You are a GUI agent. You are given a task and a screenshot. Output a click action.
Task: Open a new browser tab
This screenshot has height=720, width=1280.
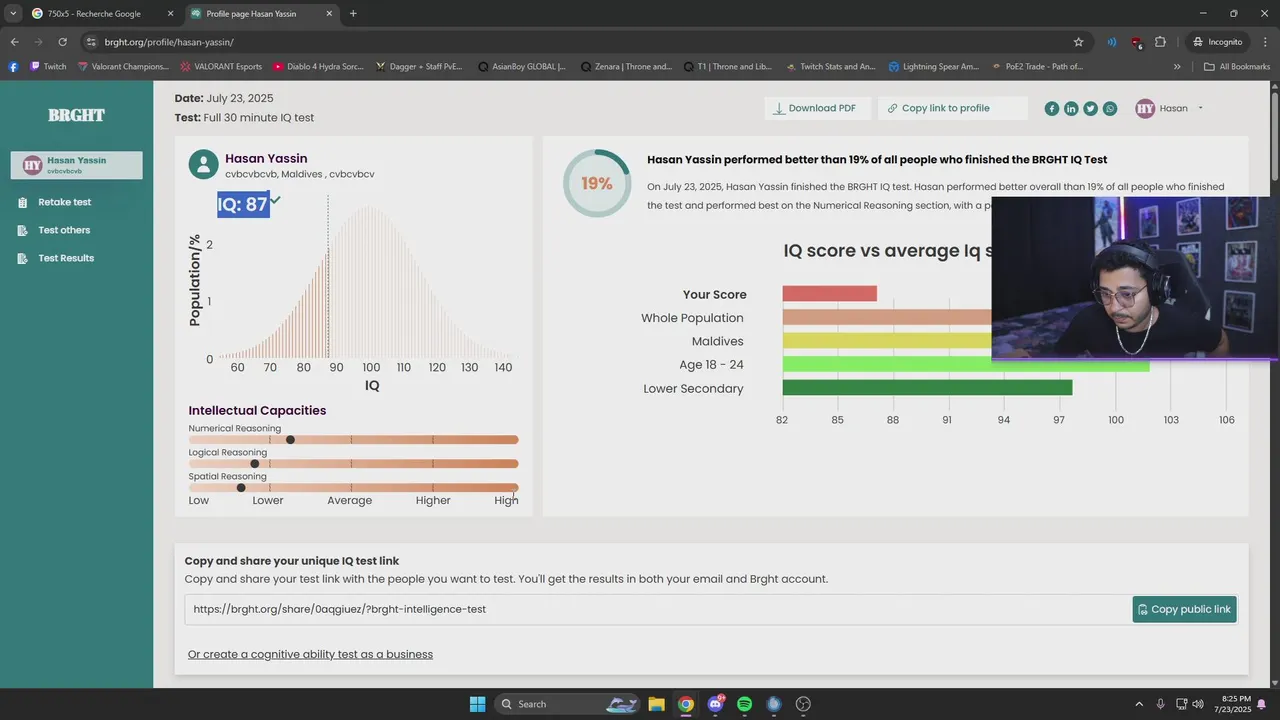[x=353, y=14]
